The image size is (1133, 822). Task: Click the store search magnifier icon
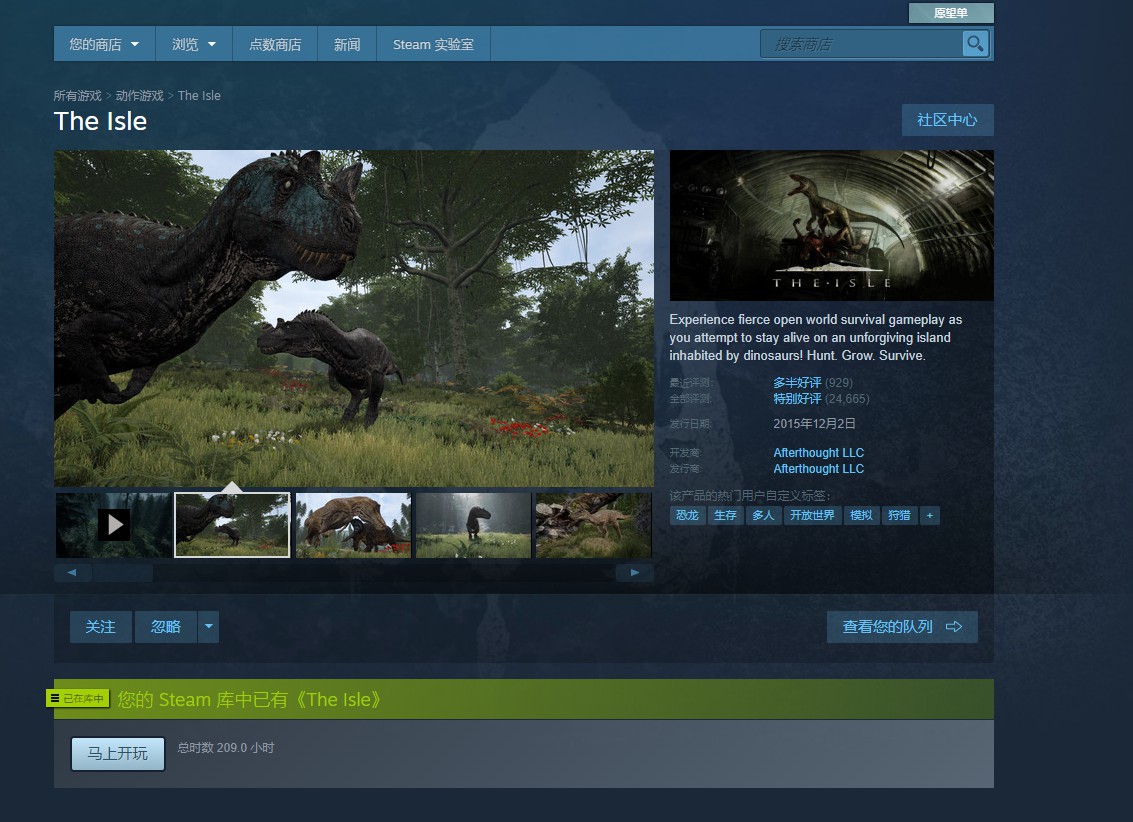click(975, 44)
